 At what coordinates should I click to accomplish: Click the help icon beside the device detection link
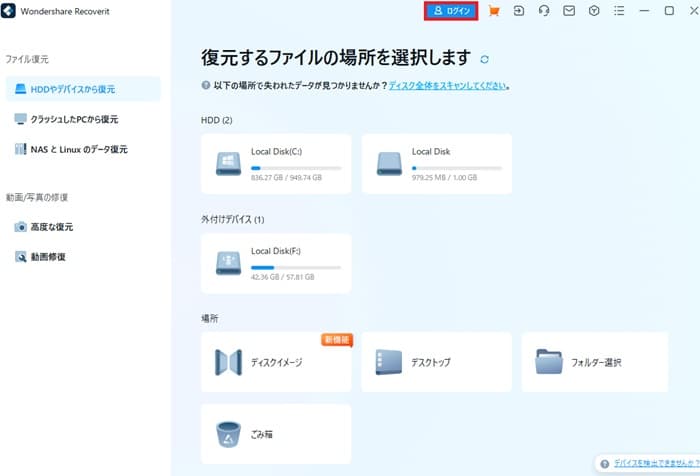pos(605,464)
